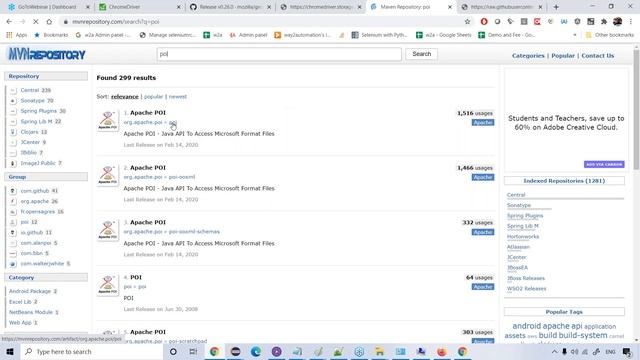Open the browser home page icon

[49, 22]
